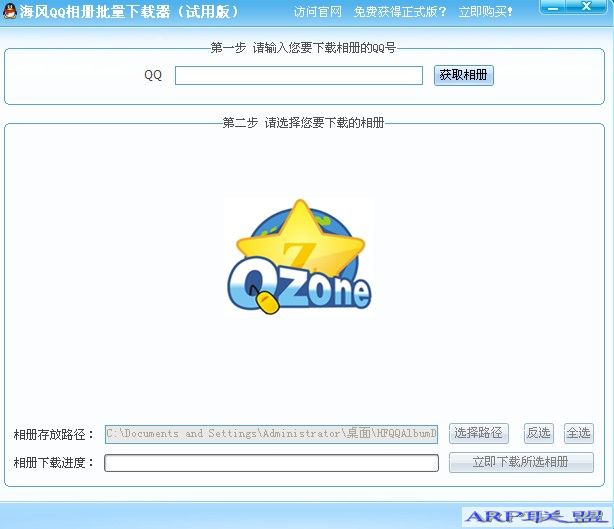Click the QQ label text
Screen dimensions: 614x529
click(x=153, y=75)
